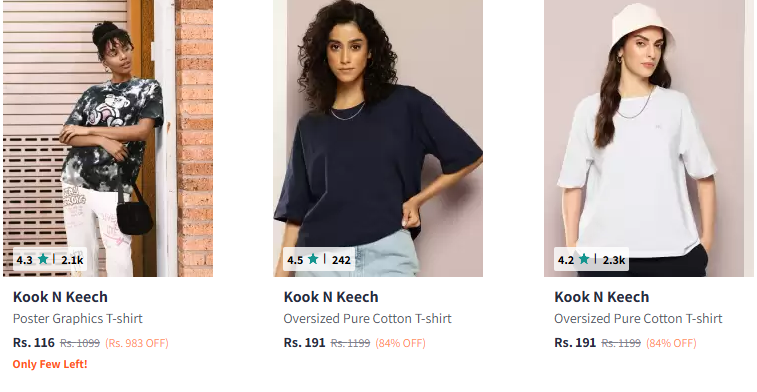Open Kook N Keech brand for Poster Graphics T-shirt
757x392 pixels.
coord(60,297)
